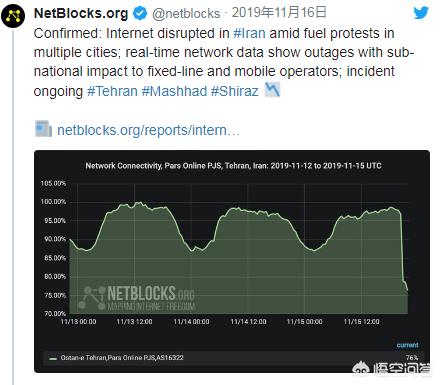Click the green legend marker for Ostan-e Tehran

point(53,359)
